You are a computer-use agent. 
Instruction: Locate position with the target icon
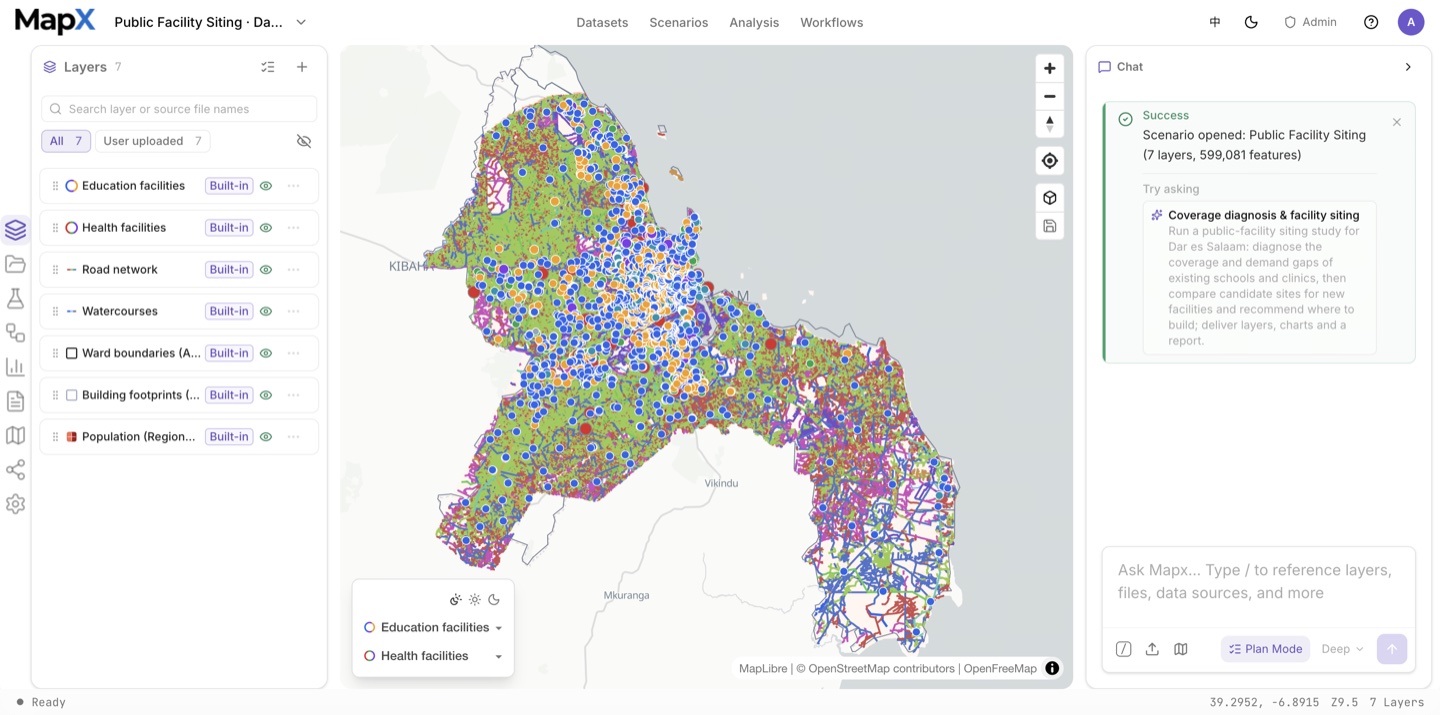(1049, 161)
